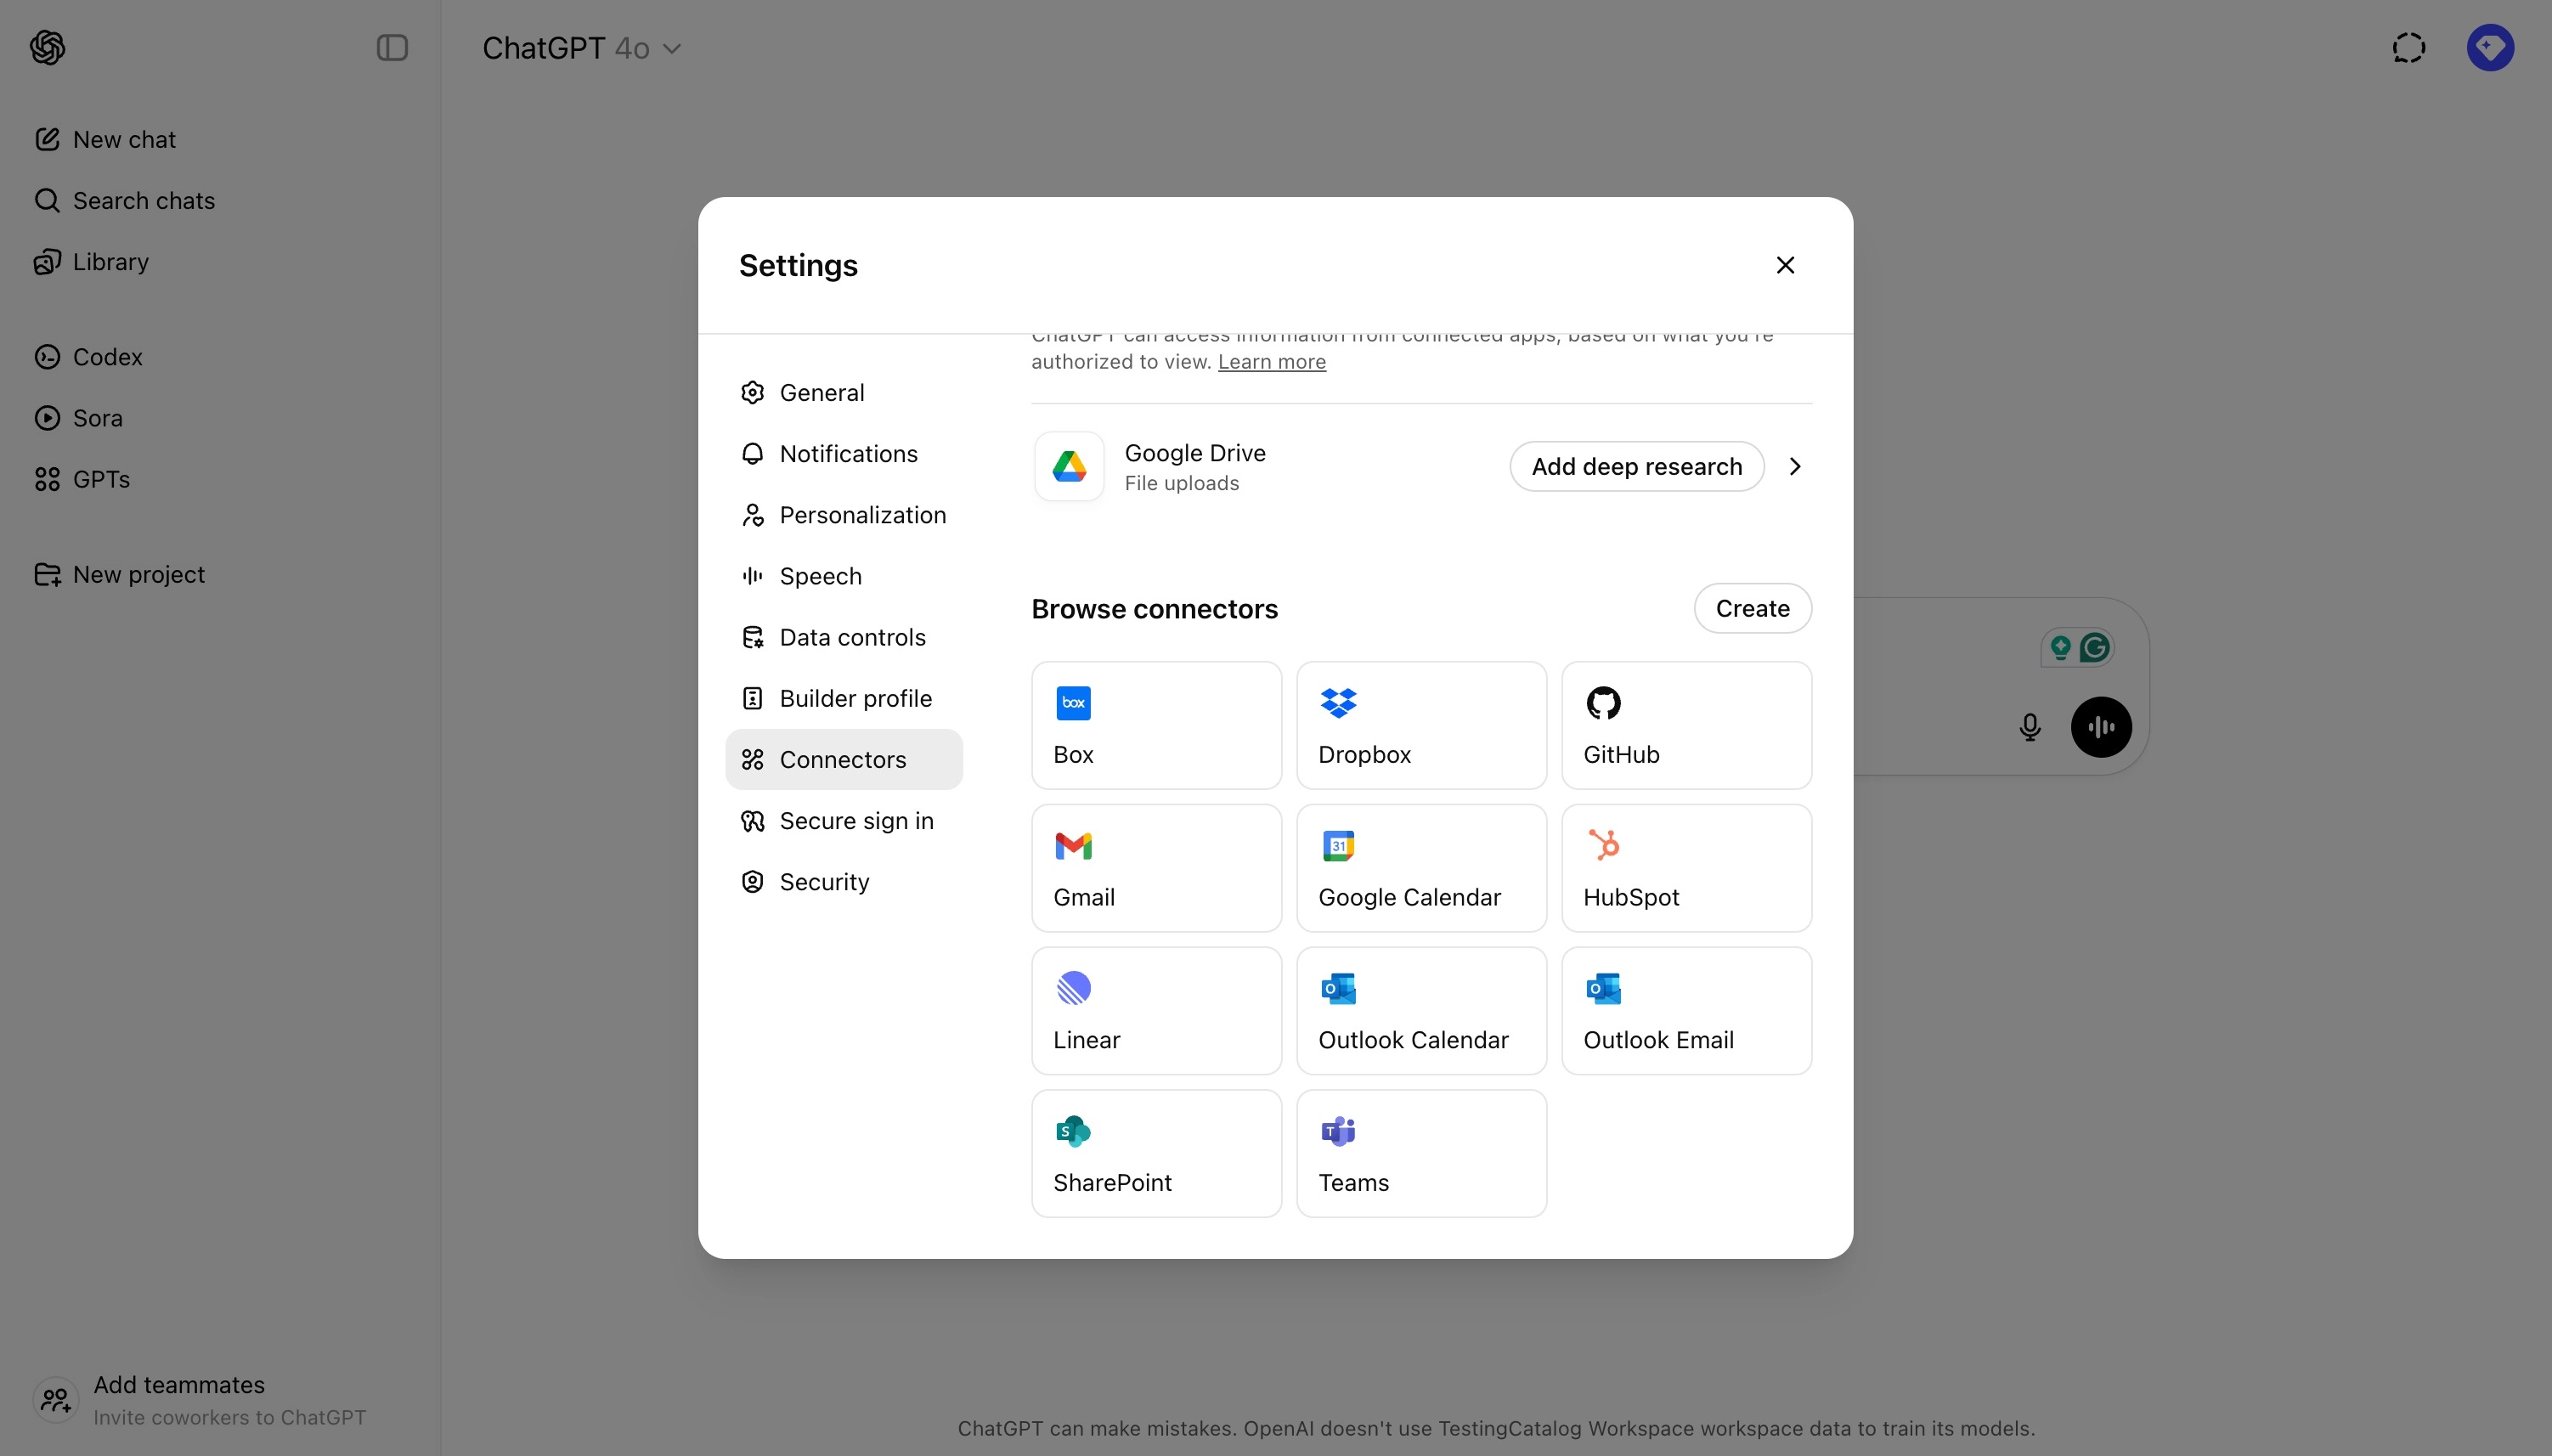
Task: Click the Google Drive icon
Action: [1069, 466]
